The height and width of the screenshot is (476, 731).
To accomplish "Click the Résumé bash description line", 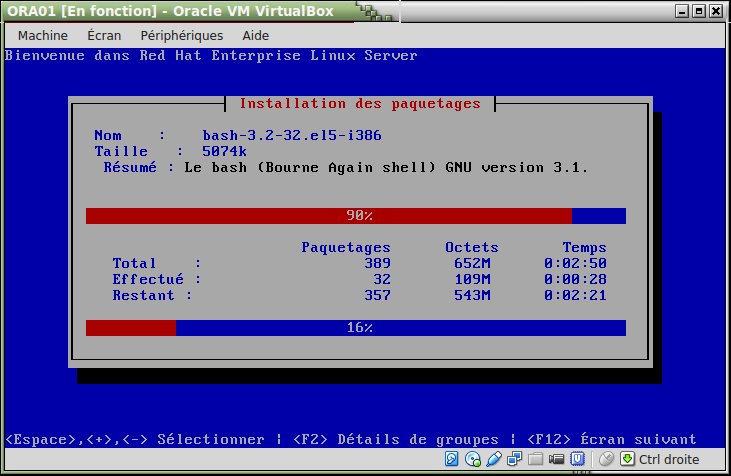I will pos(345,167).
